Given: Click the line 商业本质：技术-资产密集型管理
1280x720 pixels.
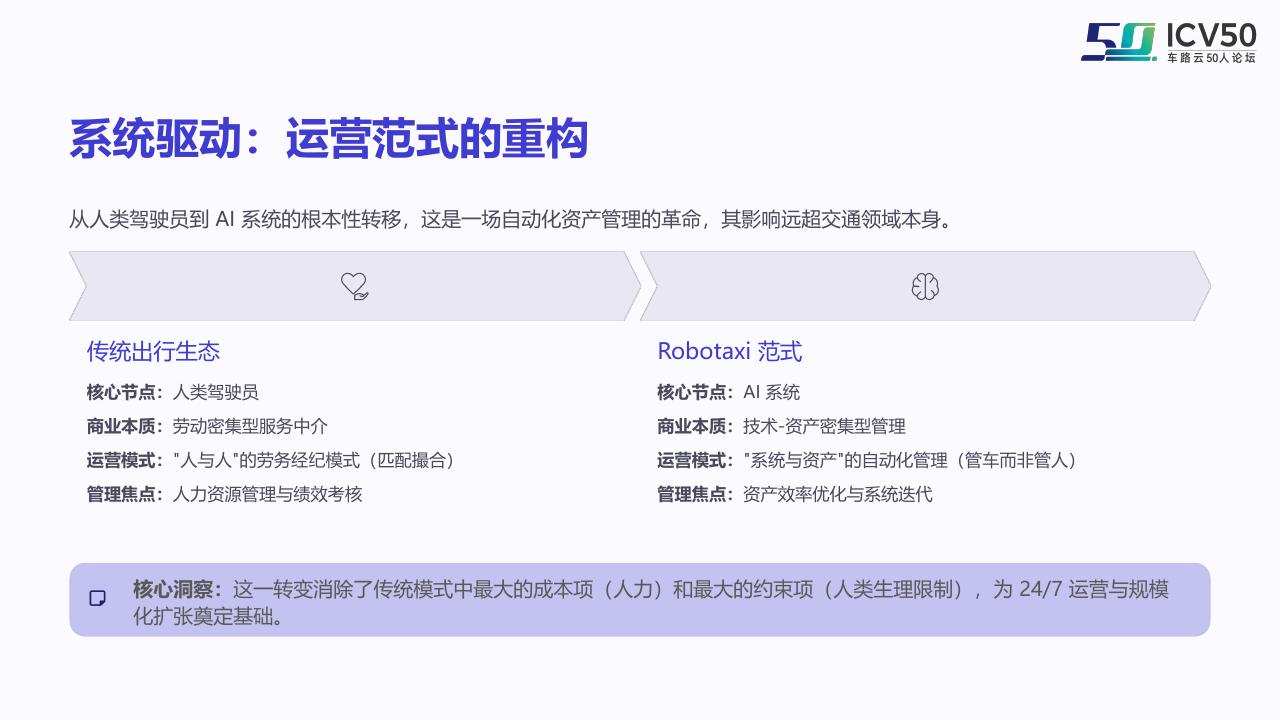Looking at the screenshot, I should pos(781,426).
